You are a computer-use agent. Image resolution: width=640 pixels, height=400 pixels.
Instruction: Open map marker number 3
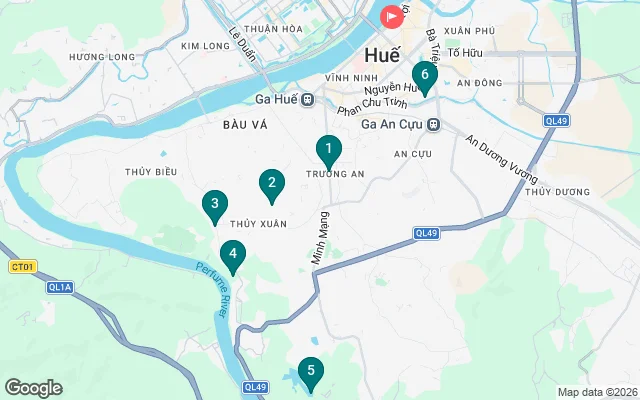(215, 208)
